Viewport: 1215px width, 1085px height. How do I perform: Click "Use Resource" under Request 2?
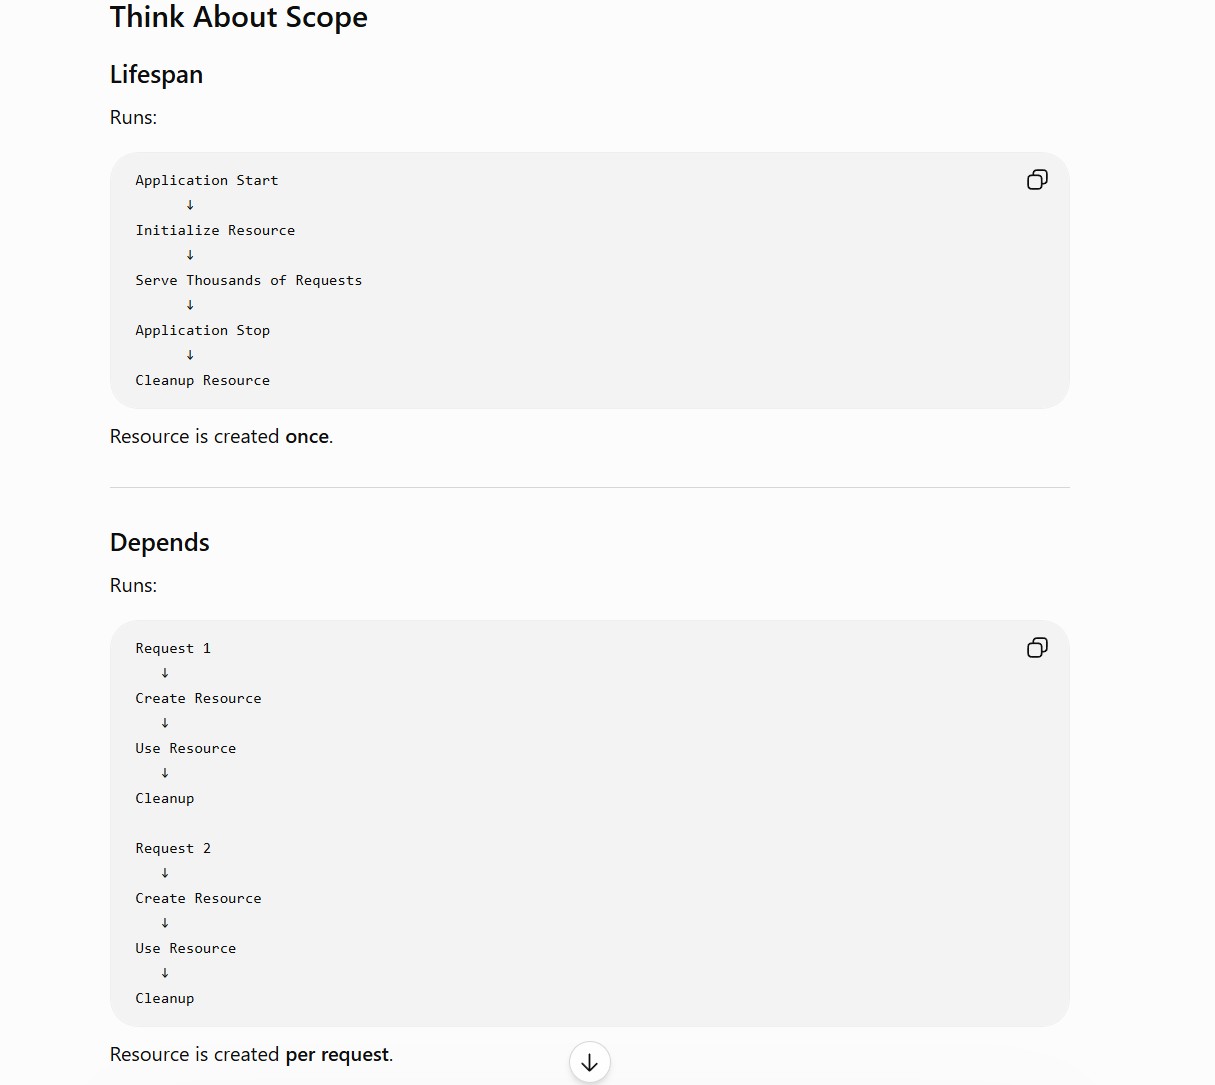coord(186,949)
